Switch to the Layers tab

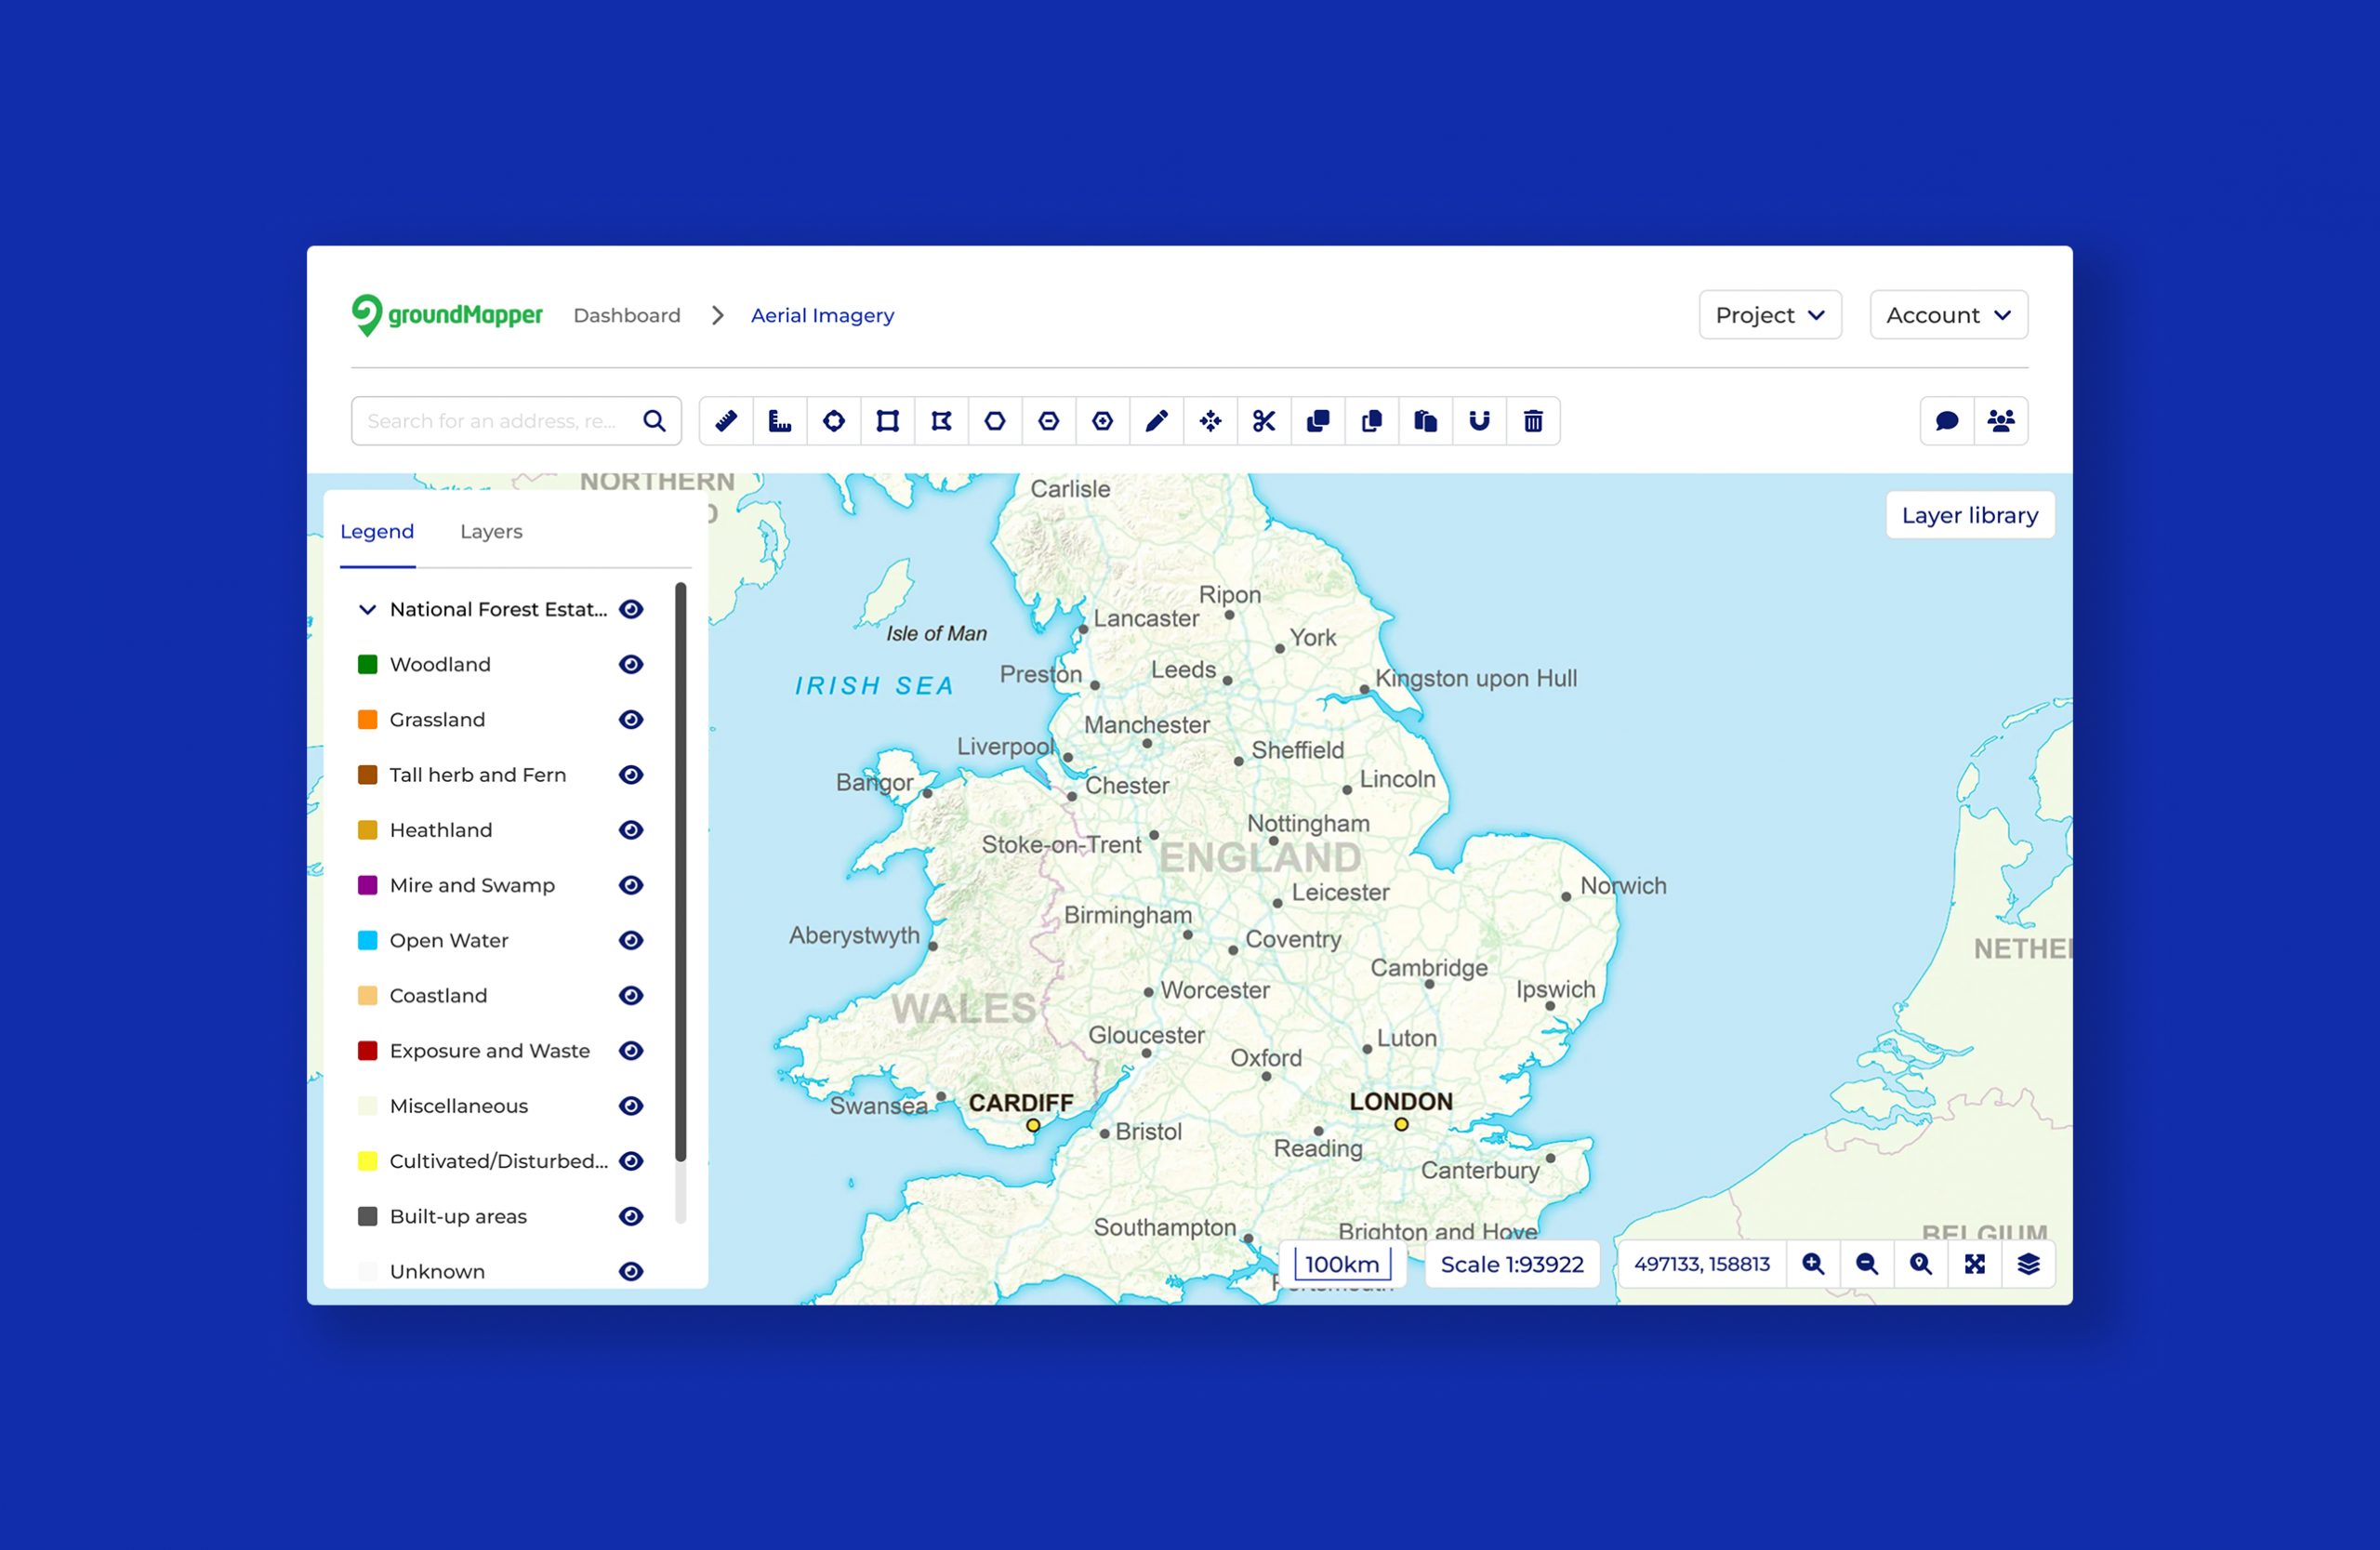(x=491, y=532)
